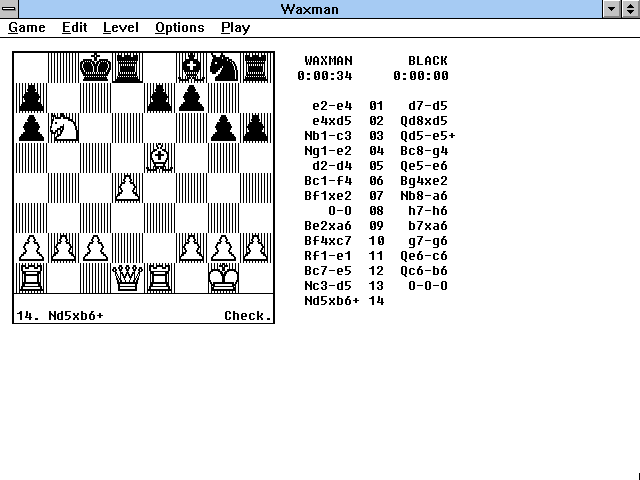Screen dimensions: 640x480
Task: Click the 14. Nd5xb6+ status text
Action: (60, 316)
